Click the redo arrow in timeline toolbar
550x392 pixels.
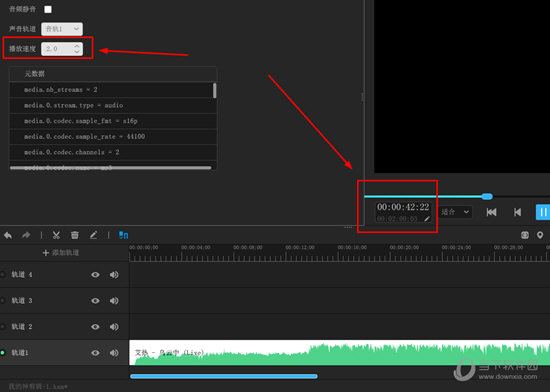pos(26,235)
